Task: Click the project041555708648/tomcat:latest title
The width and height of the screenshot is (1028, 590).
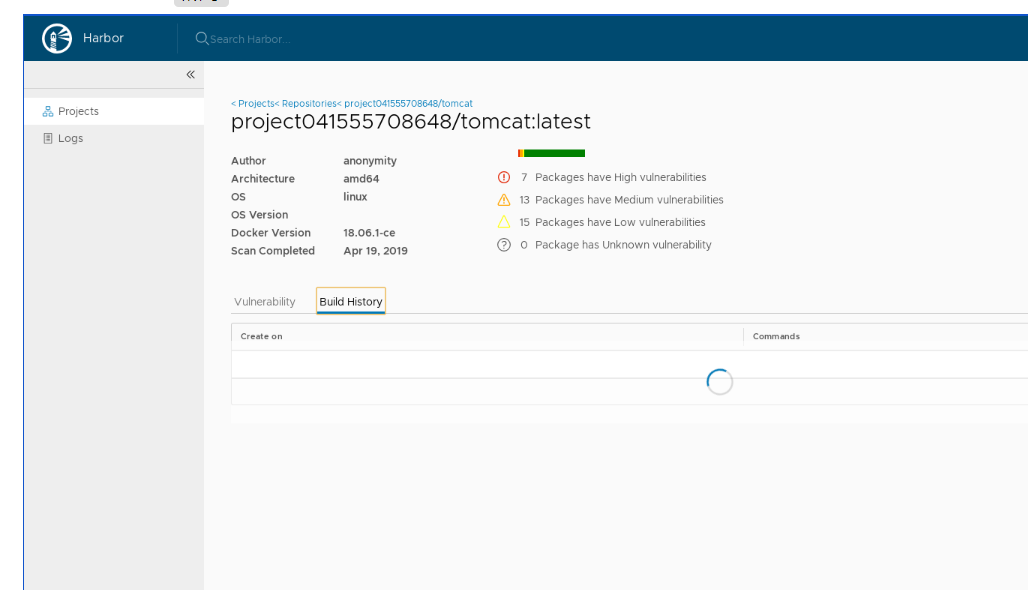Action: coord(412,122)
